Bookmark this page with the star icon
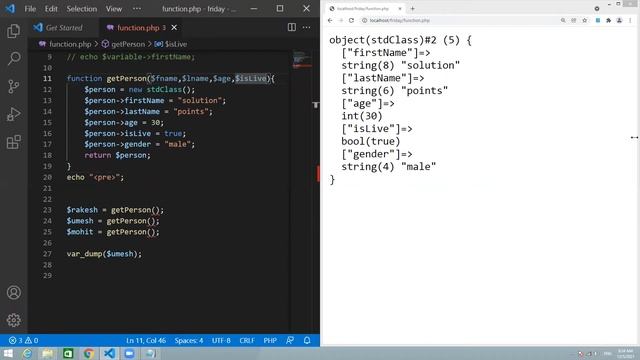The height and width of the screenshot is (360, 640). (x=584, y=20)
